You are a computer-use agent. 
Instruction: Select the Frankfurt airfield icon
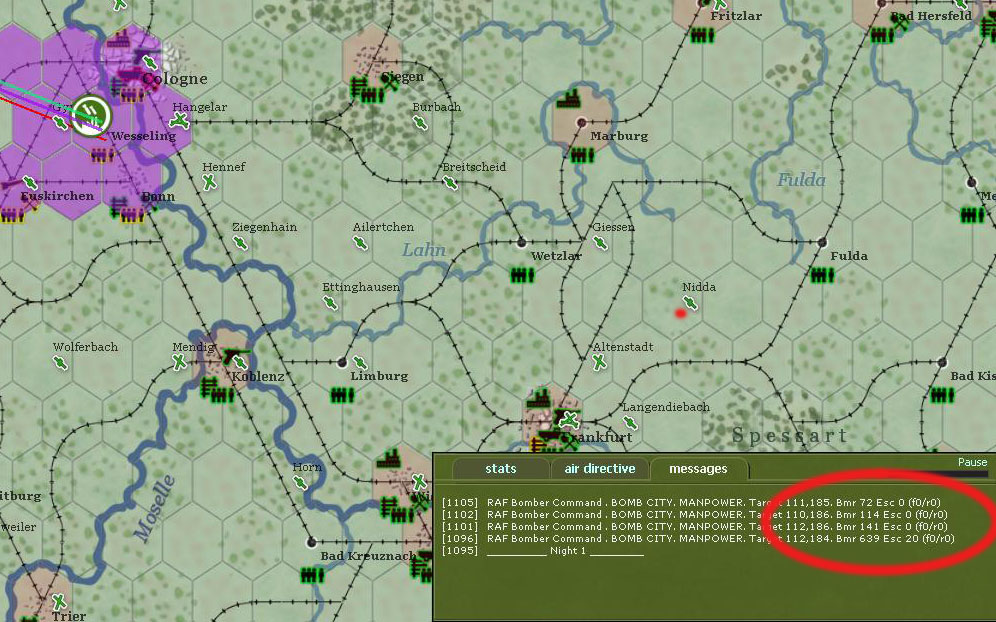click(569, 420)
